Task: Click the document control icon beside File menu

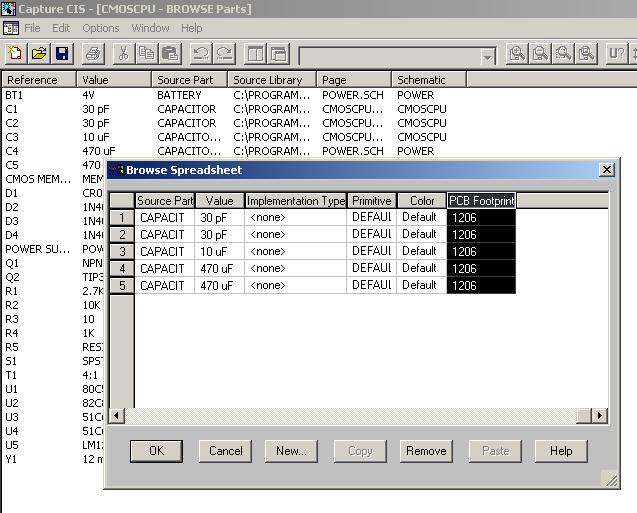Action: click(11, 28)
